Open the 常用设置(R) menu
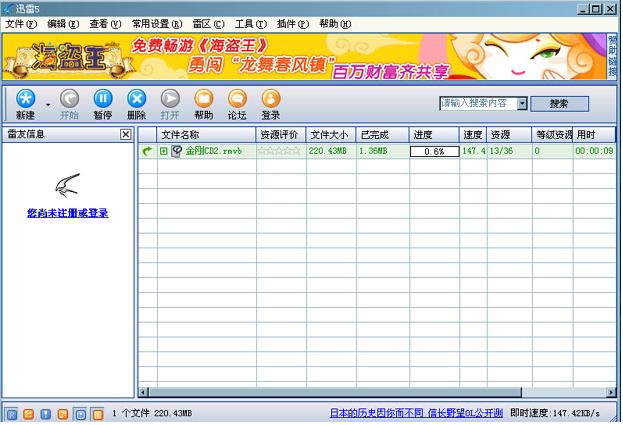The width and height of the screenshot is (623, 425). click(x=157, y=24)
